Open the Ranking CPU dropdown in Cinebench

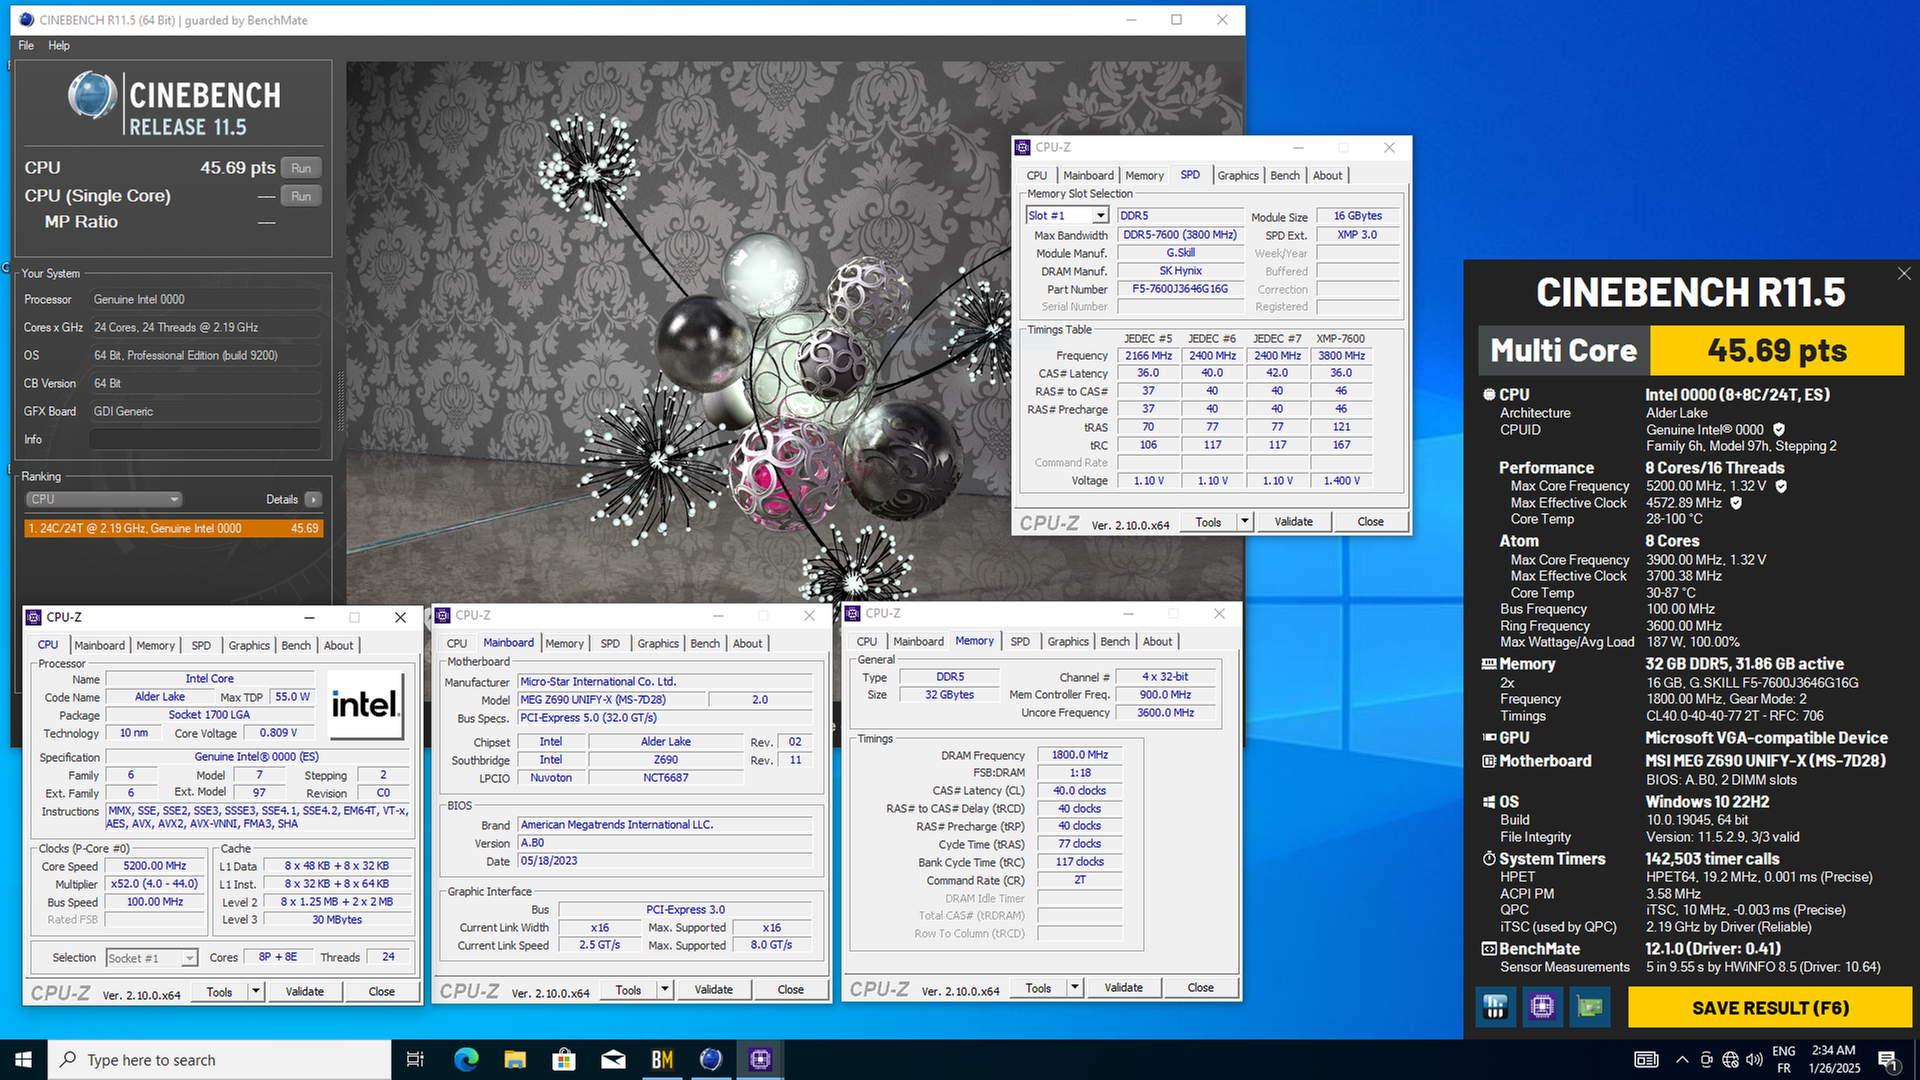[x=103, y=499]
